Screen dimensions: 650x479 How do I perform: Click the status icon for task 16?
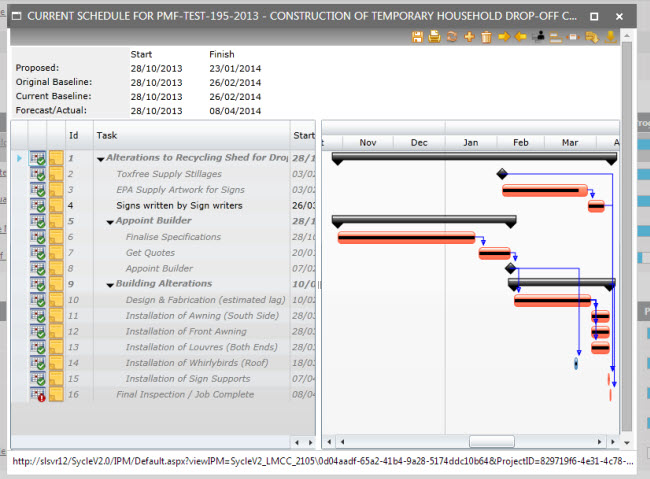pyautogui.click(x=38, y=395)
